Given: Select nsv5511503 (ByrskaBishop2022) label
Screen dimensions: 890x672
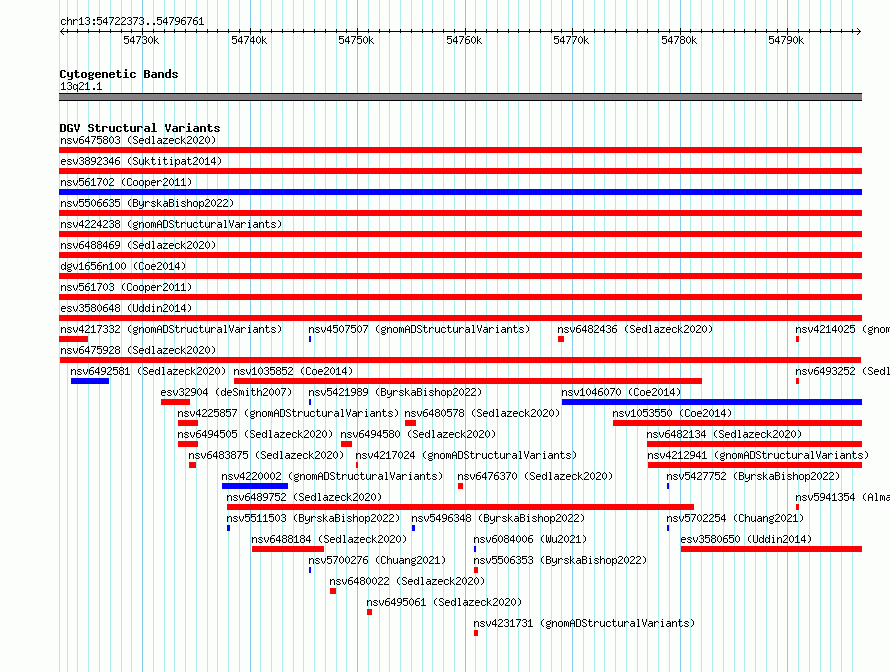Looking at the screenshot, I should [x=313, y=518].
